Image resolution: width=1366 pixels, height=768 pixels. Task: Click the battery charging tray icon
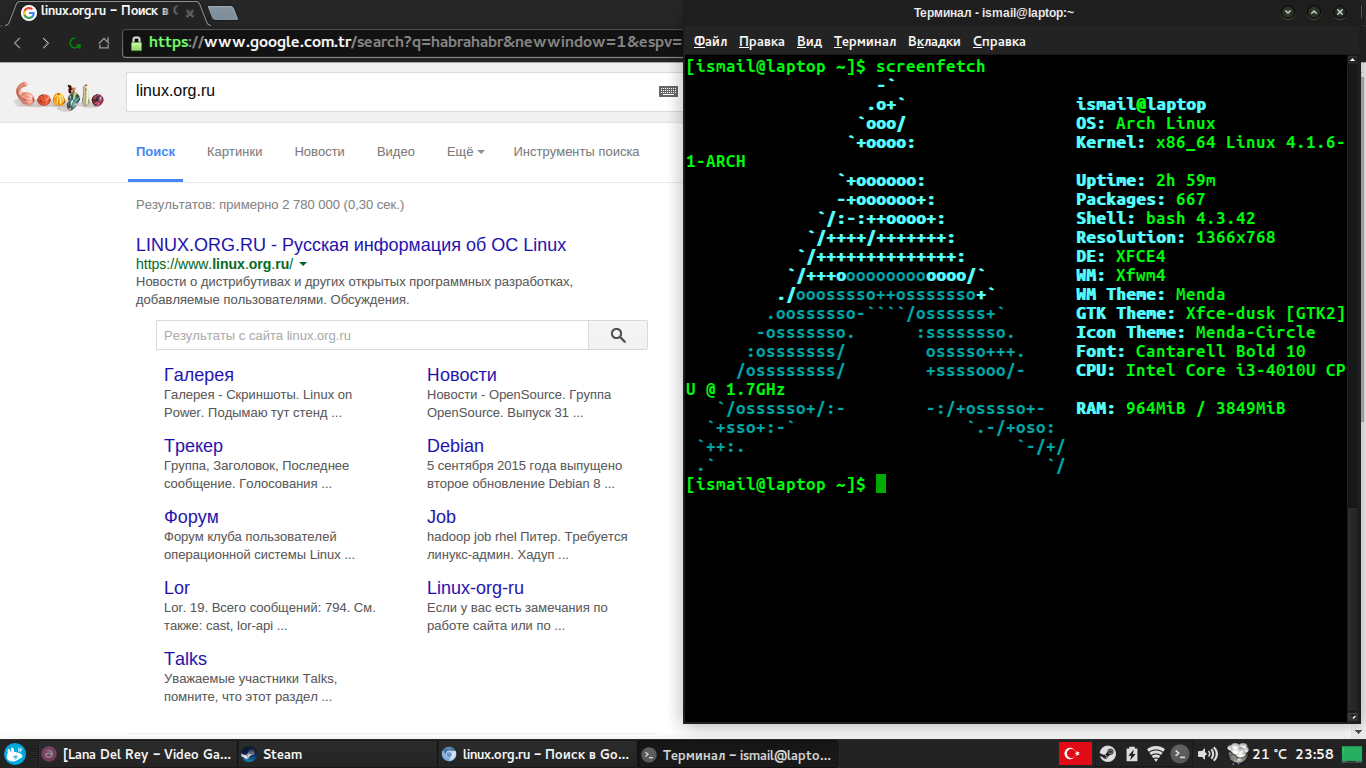pyautogui.click(x=1132, y=754)
